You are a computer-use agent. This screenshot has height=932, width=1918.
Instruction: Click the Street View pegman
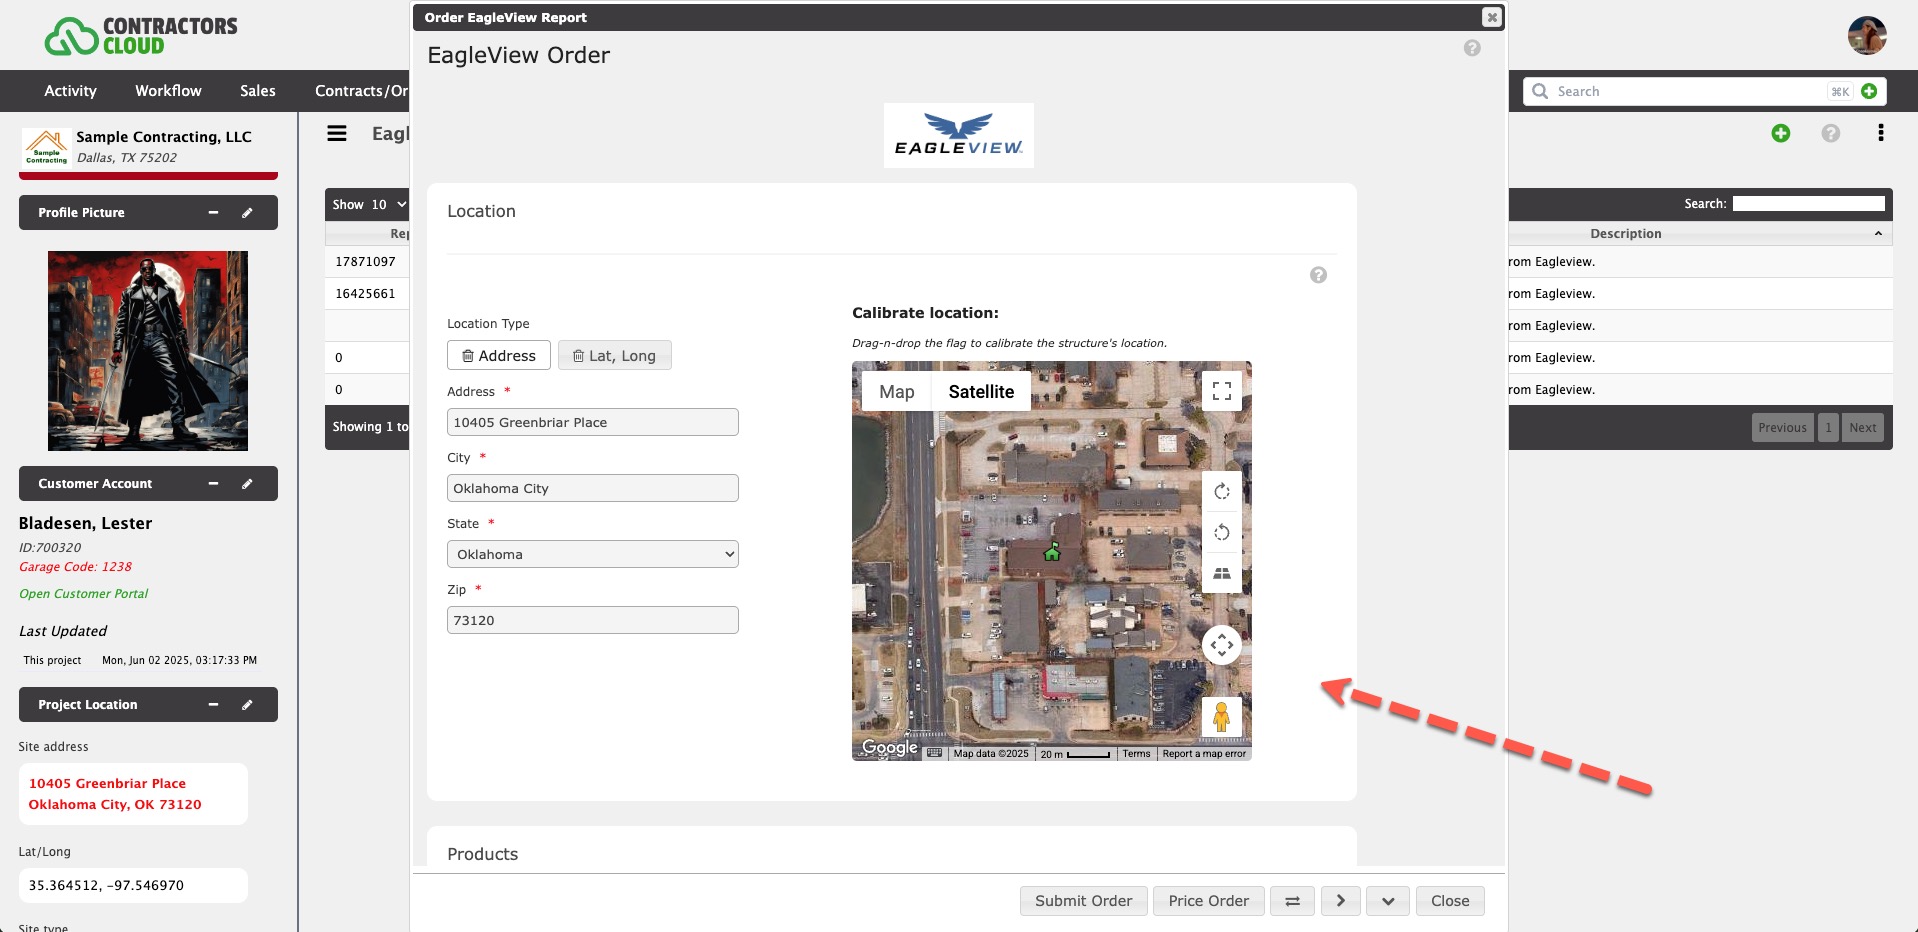click(x=1221, y=717)
